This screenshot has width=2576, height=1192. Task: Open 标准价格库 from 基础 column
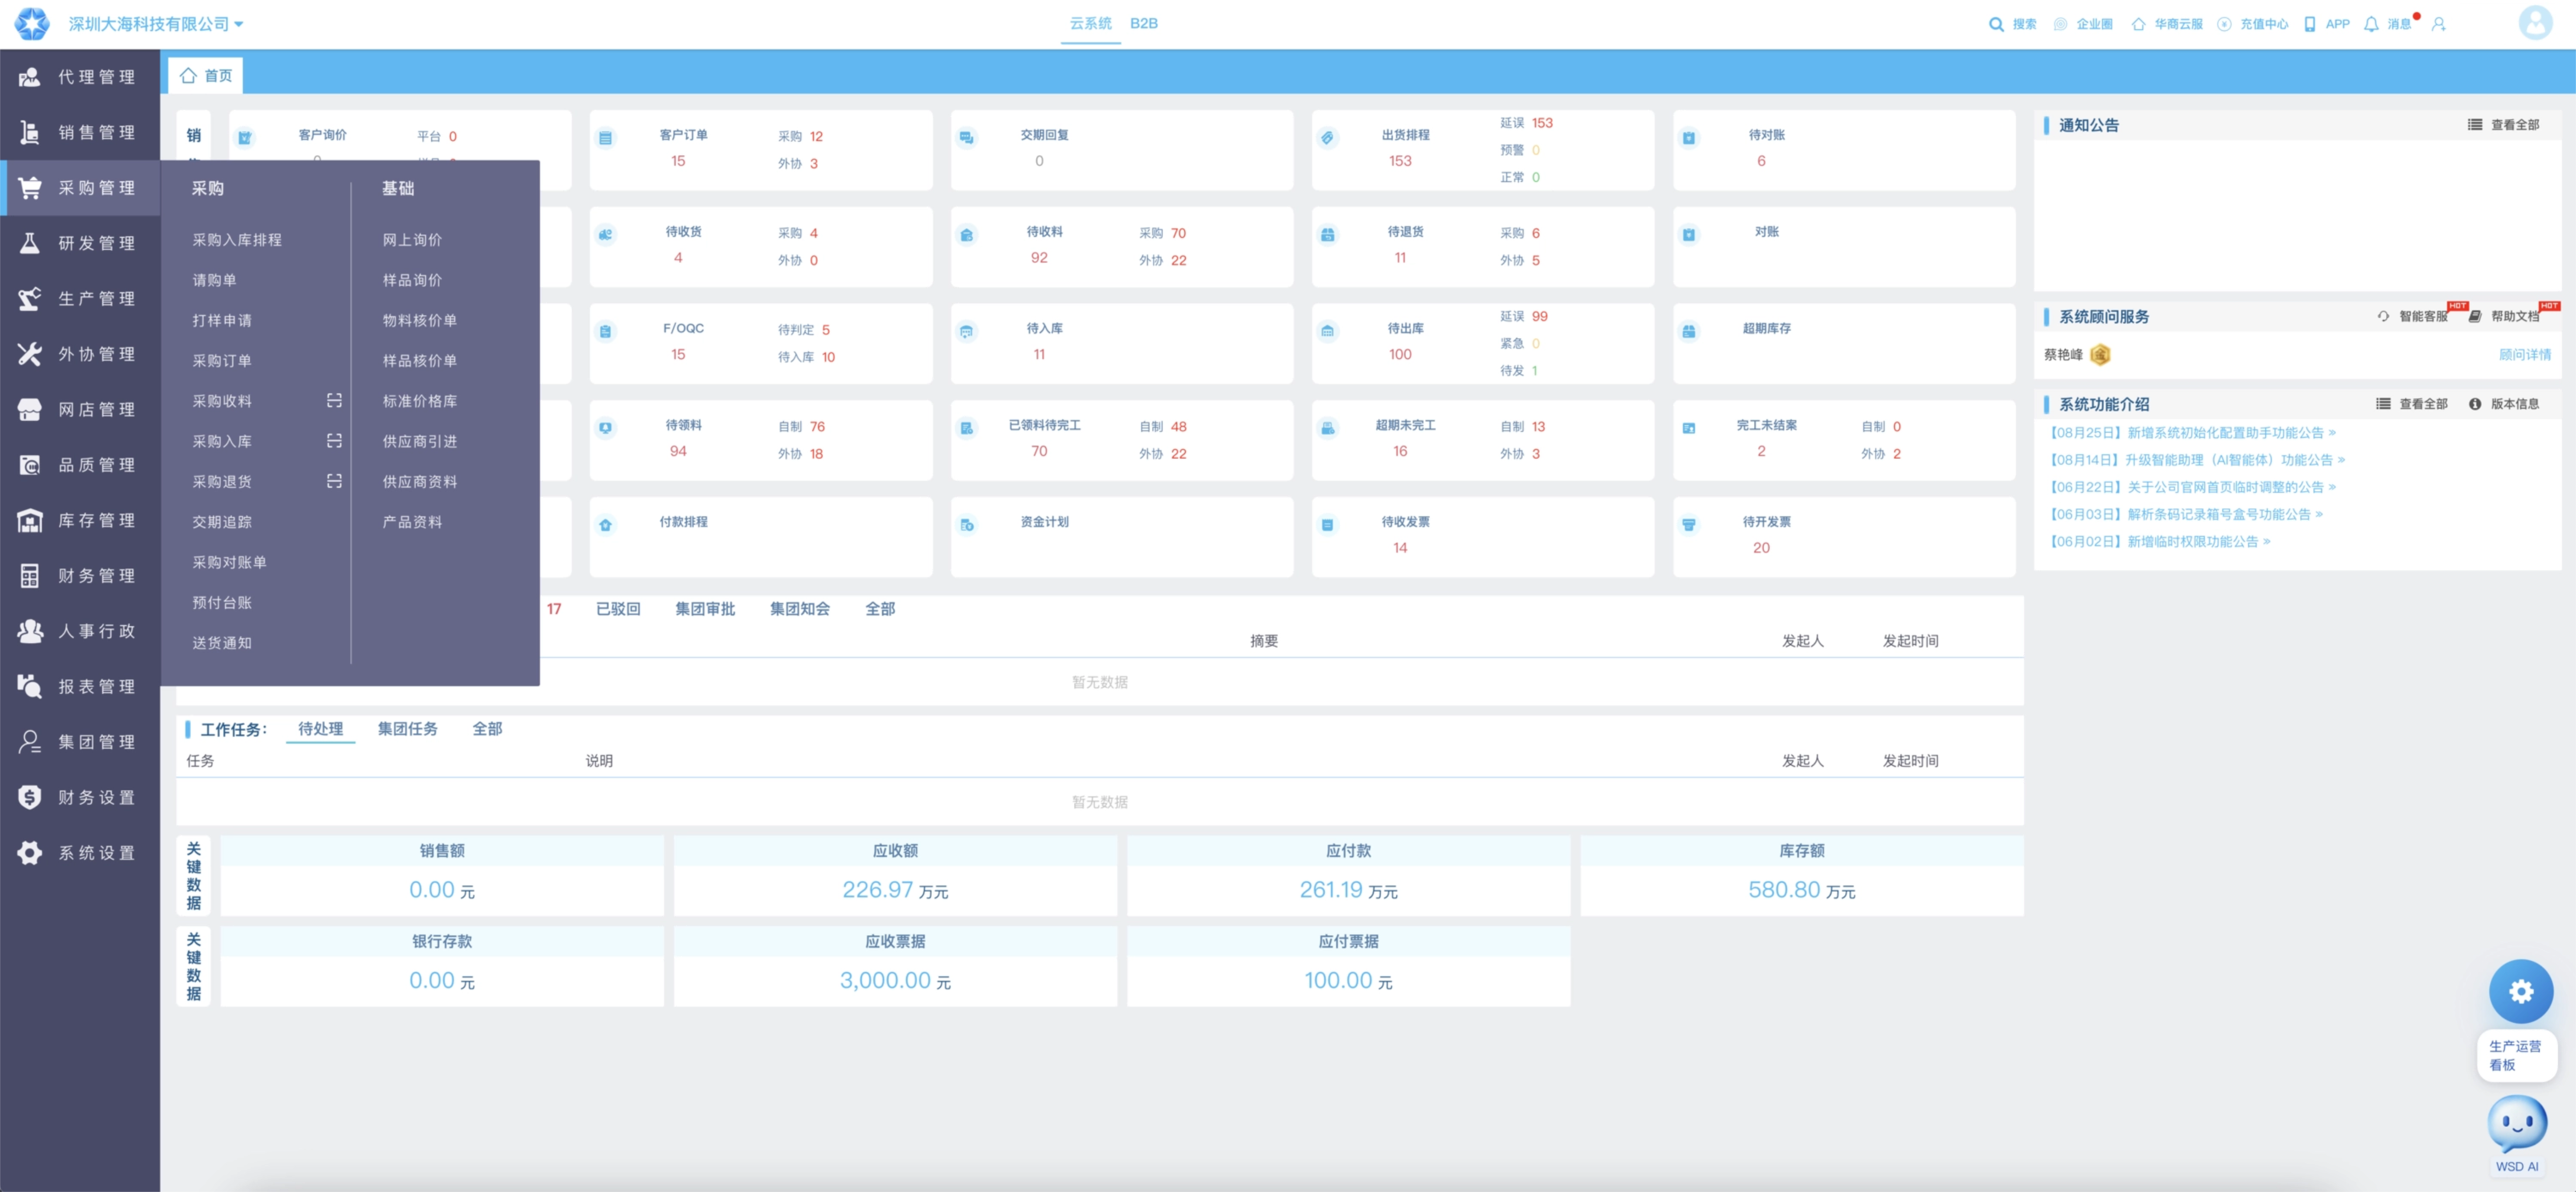pyautogui.click(x=420, y=401)
